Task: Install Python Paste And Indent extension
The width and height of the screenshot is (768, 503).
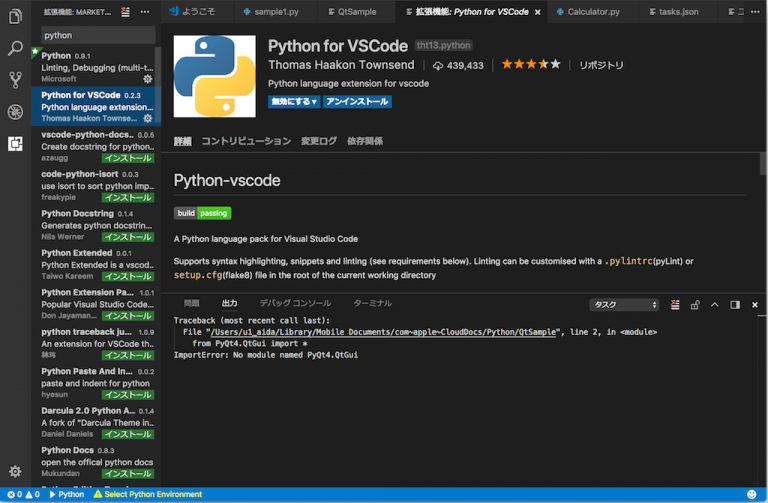Action: coord(128,395)
